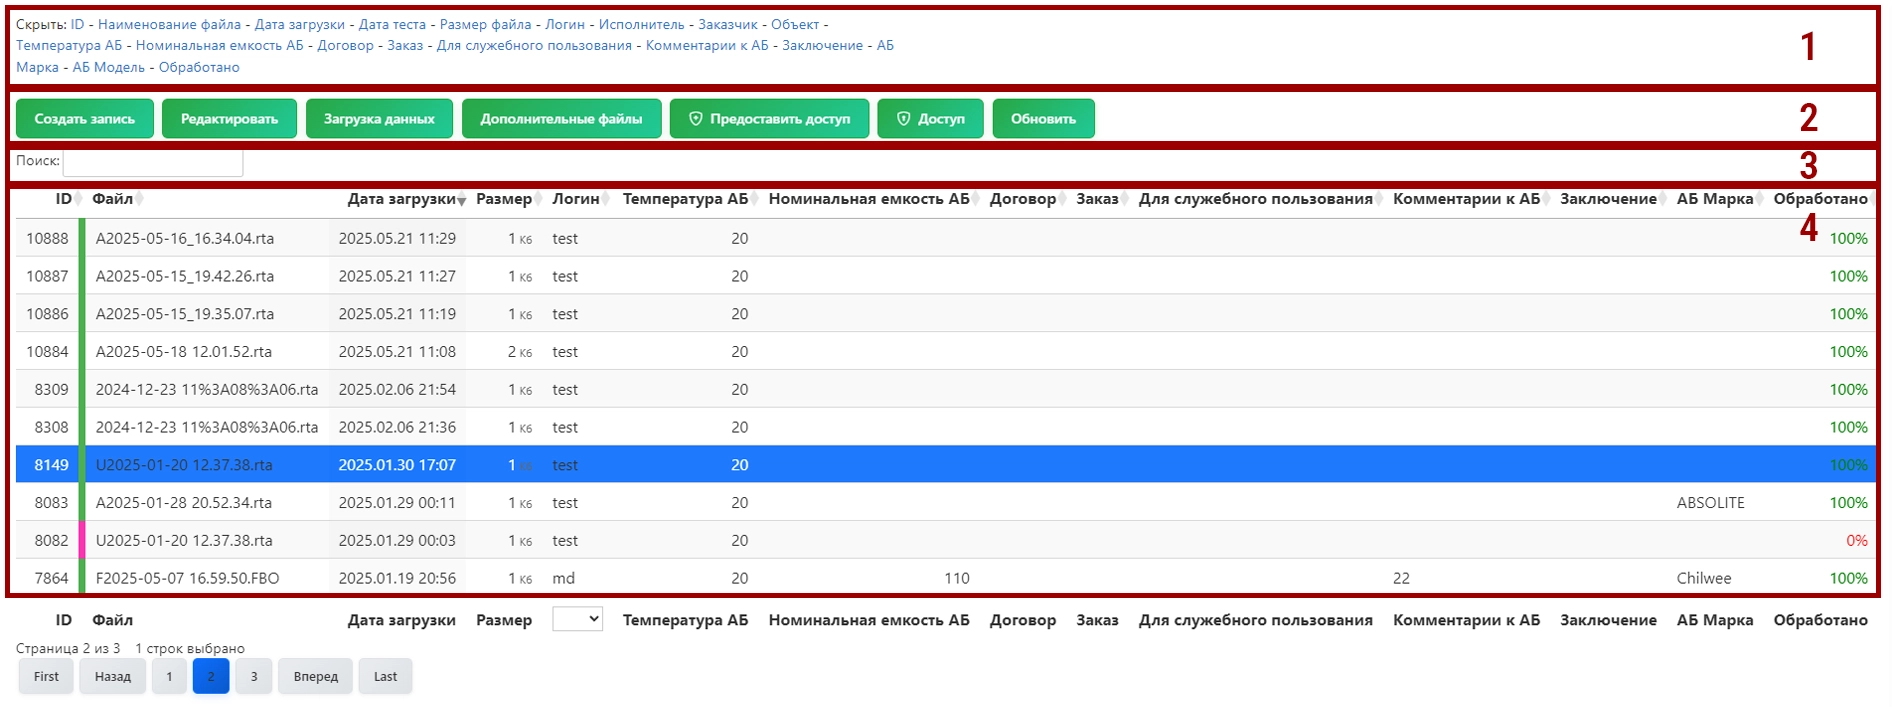Open Дополнительные файлы
The height and width of the screenshot is (713, 1892).
point(561,119)
